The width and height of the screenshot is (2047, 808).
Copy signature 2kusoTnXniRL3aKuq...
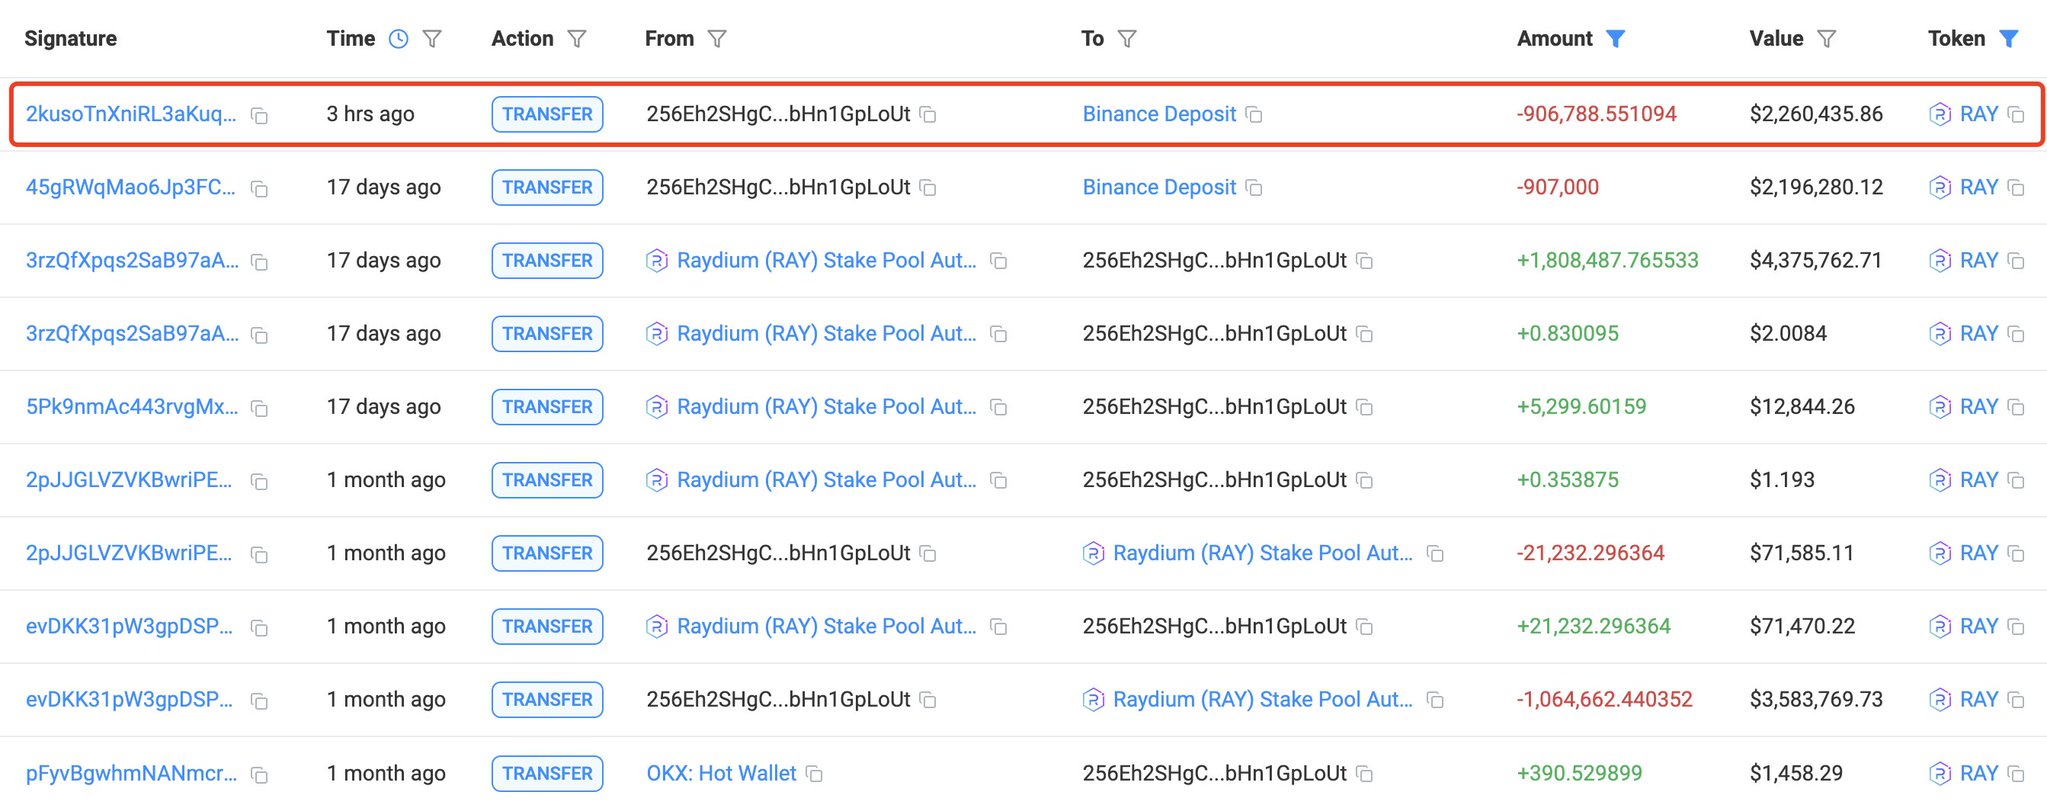click(259, 116)
